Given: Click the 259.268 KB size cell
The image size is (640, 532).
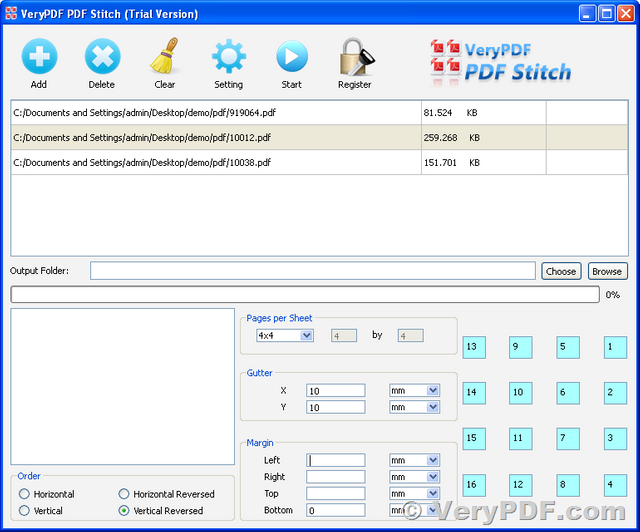Looking at the screenshot, I should click(x=484, y=138).
